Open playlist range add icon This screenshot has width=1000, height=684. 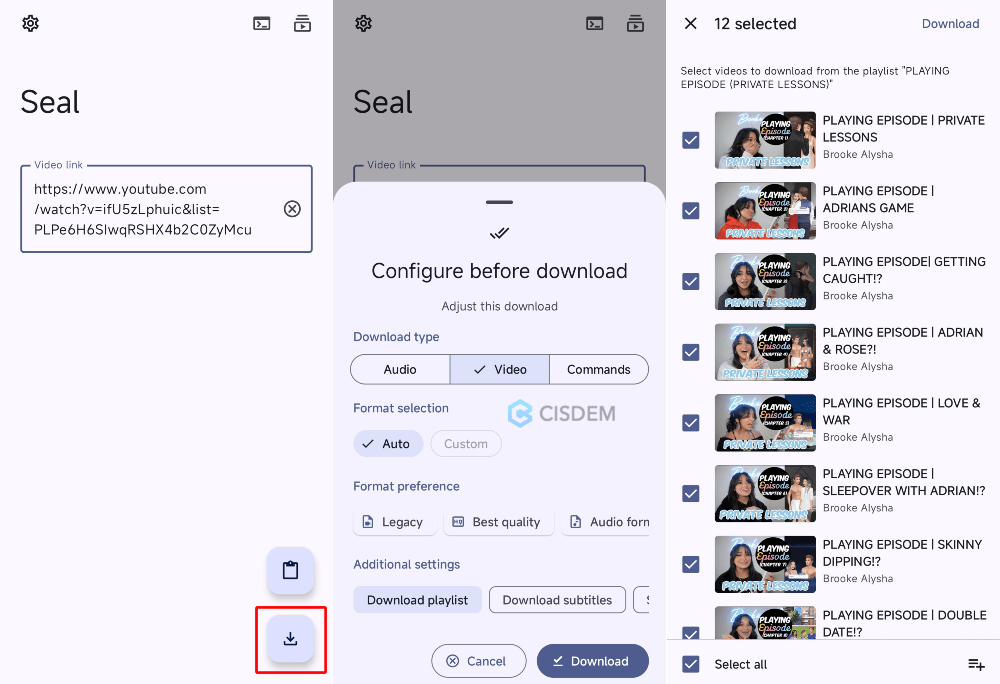976,664
